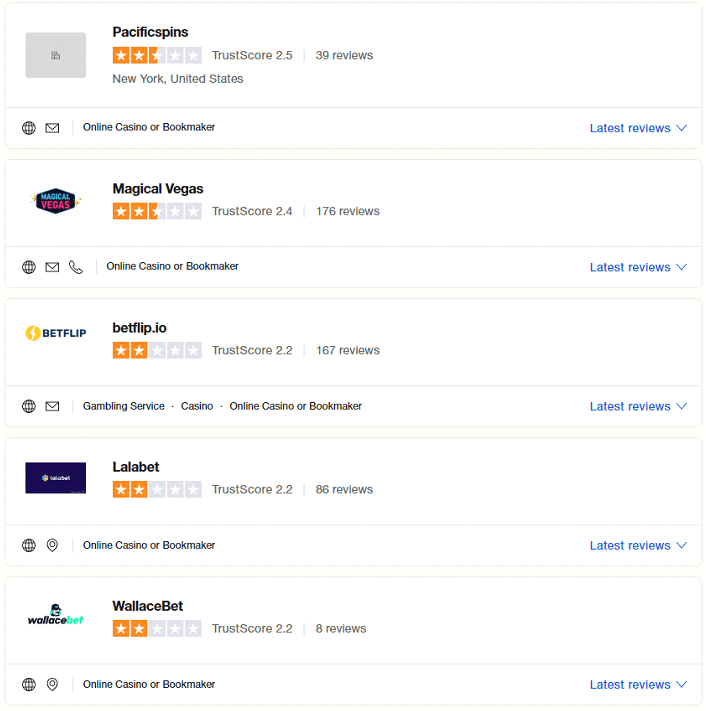Expand Latest reviews for Pacificspins
The image size is (706, 711).
[638, 128]
